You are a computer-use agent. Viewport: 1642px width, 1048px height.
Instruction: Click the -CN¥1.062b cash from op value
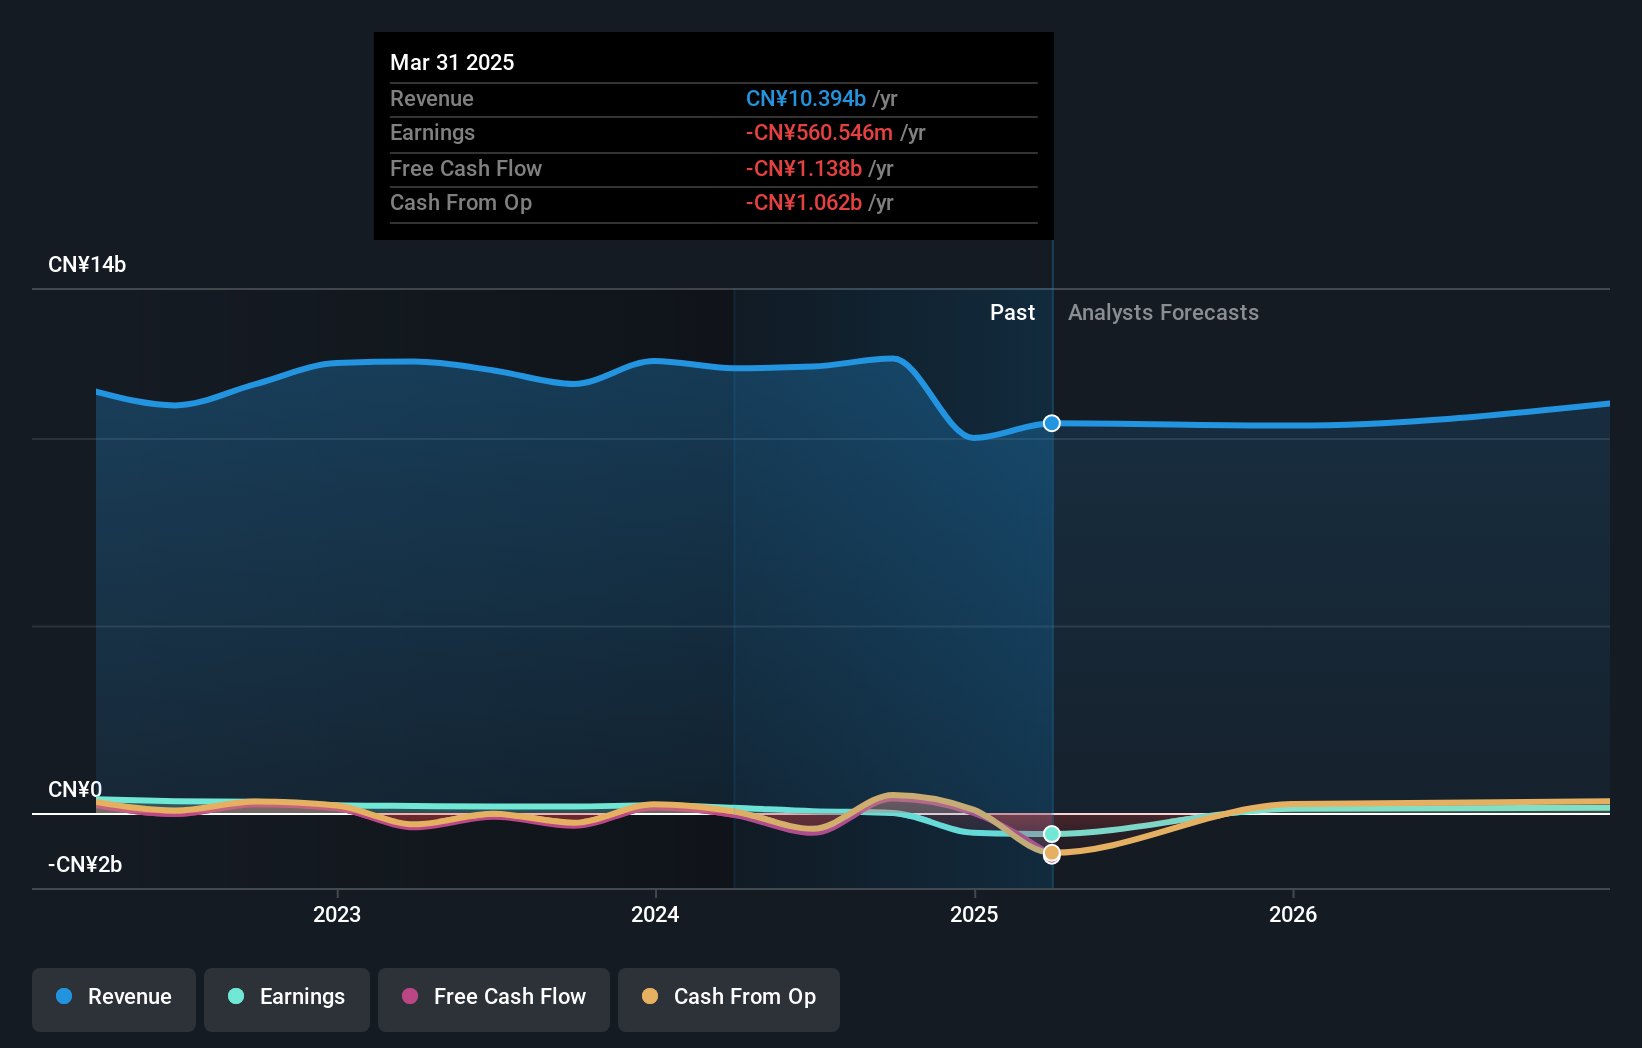804,203
